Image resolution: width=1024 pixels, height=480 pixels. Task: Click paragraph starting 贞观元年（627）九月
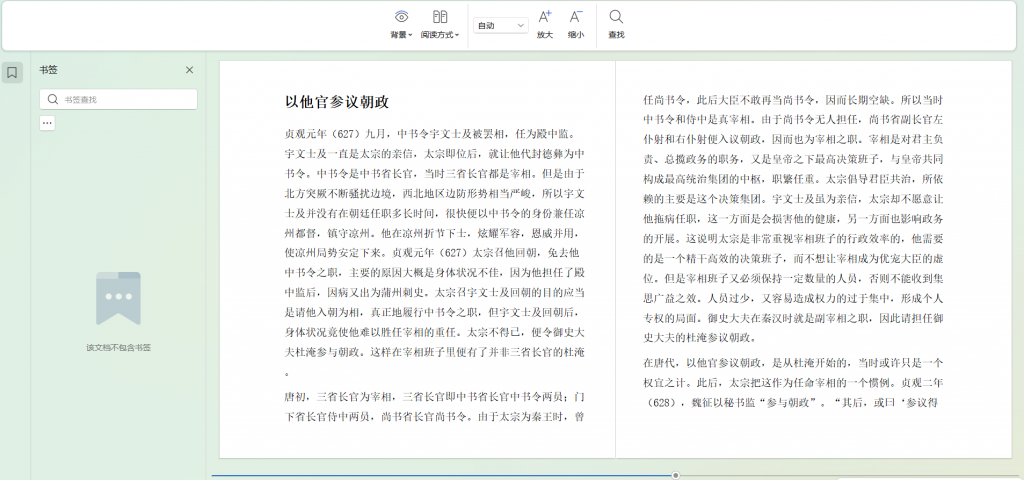click(435, 254)
